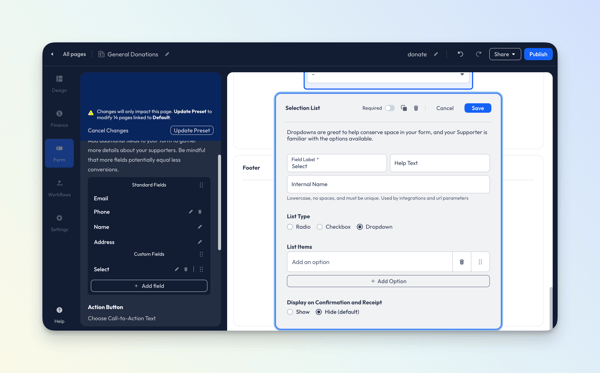Delete the Phone field

200,212
